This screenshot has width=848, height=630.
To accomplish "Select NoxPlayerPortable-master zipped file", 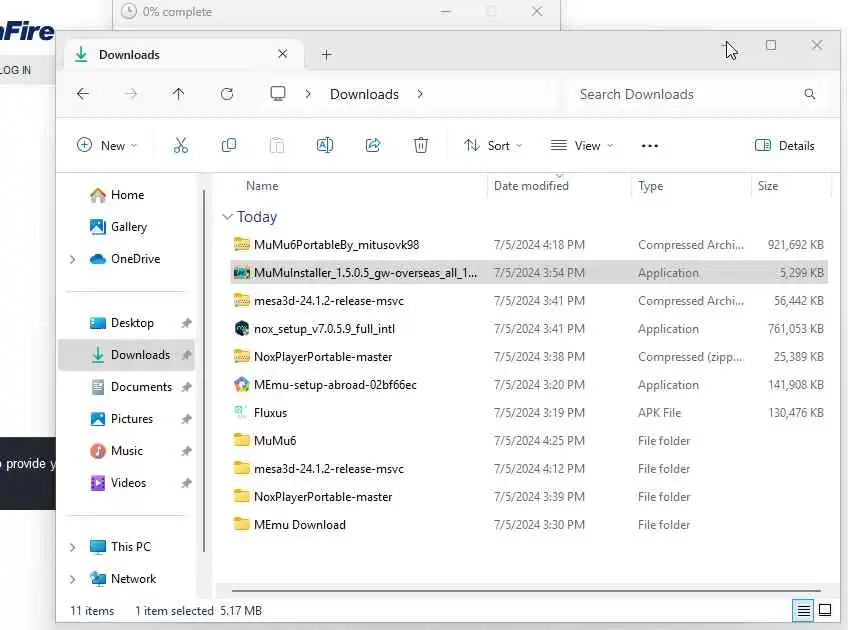I will 527,357.
